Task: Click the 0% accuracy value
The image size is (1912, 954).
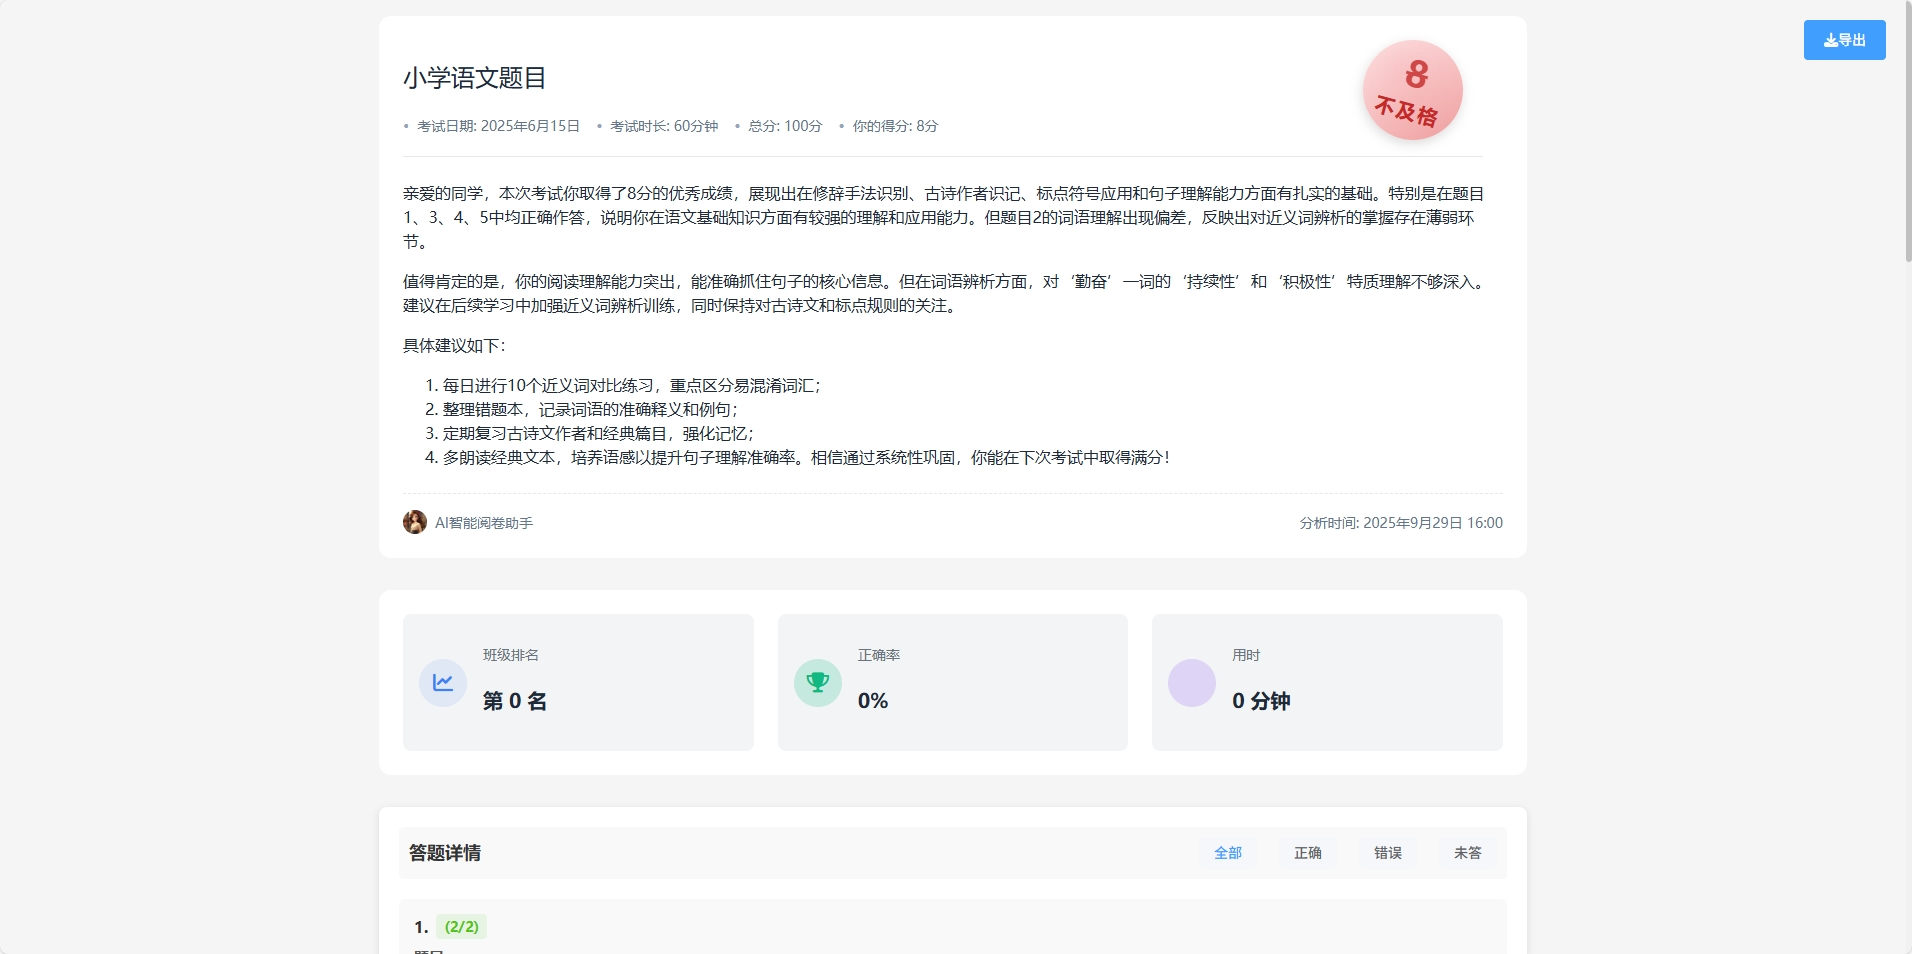Action: tap(873, 701)
